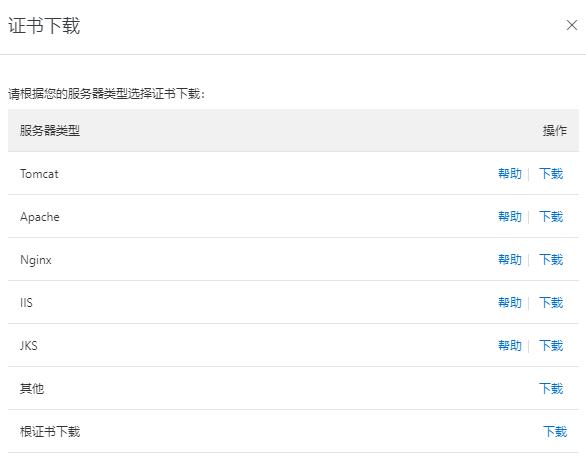The image size is (586, 463).
Task: Click the 服务器类型 column header
Action: [50, 130]
